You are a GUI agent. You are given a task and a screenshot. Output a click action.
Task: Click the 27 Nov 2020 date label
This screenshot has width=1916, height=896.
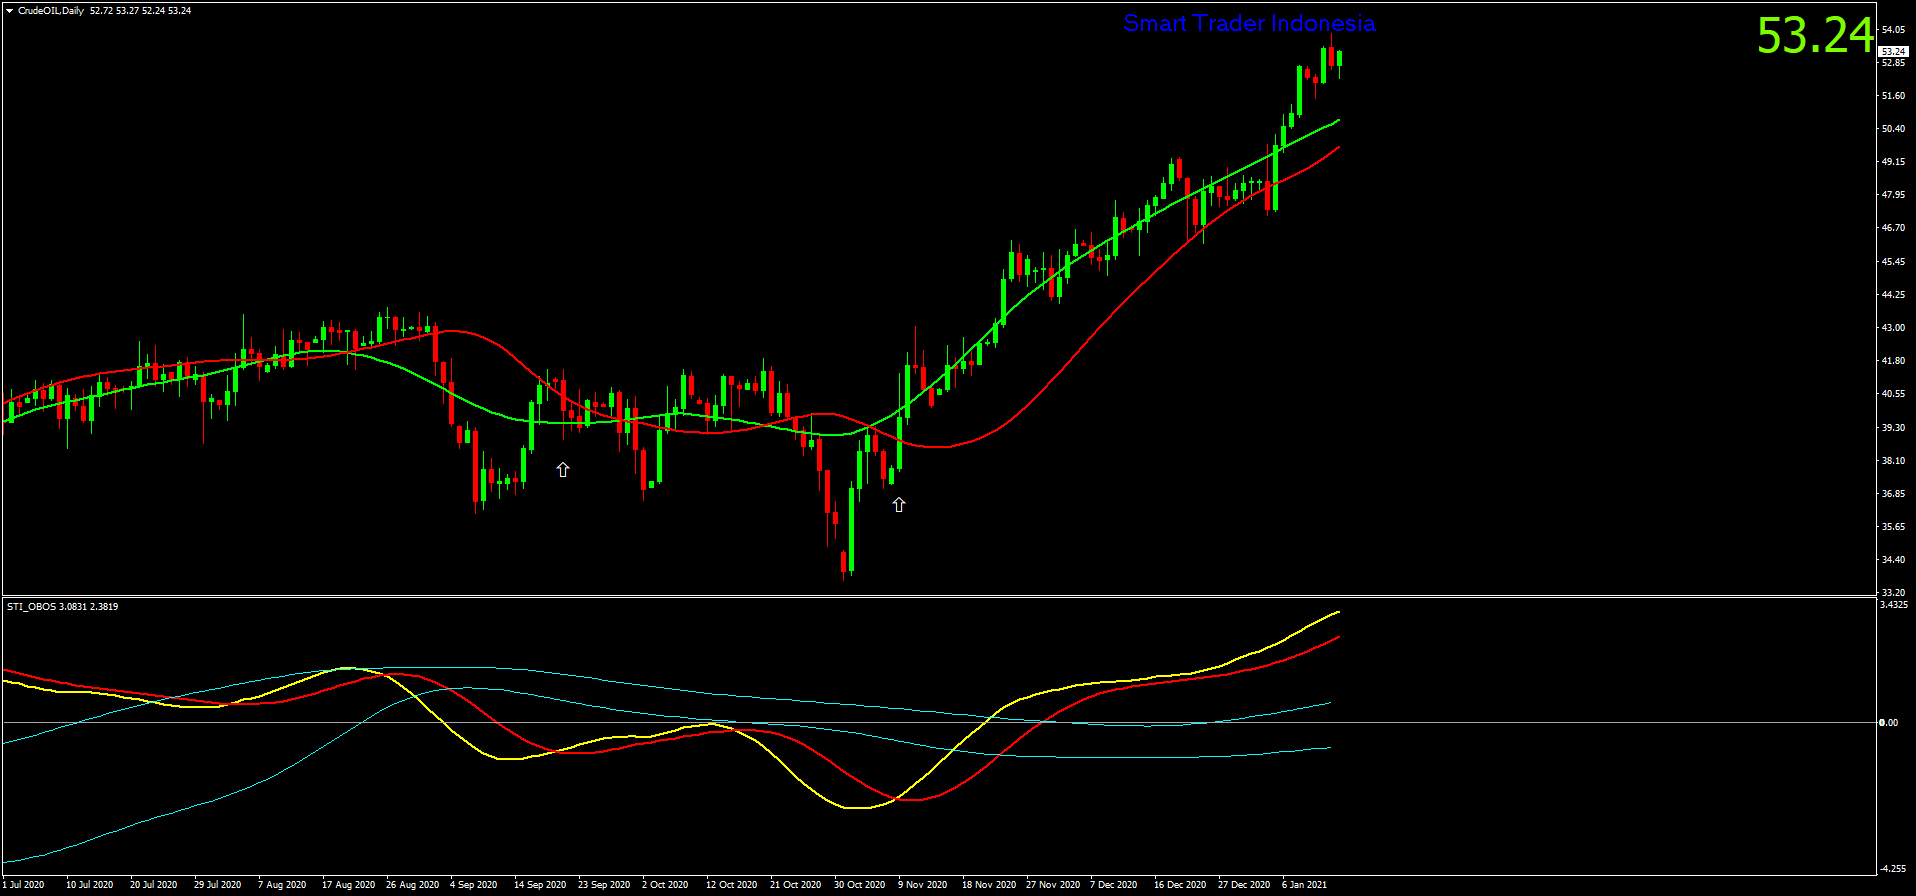(1052, 884)
